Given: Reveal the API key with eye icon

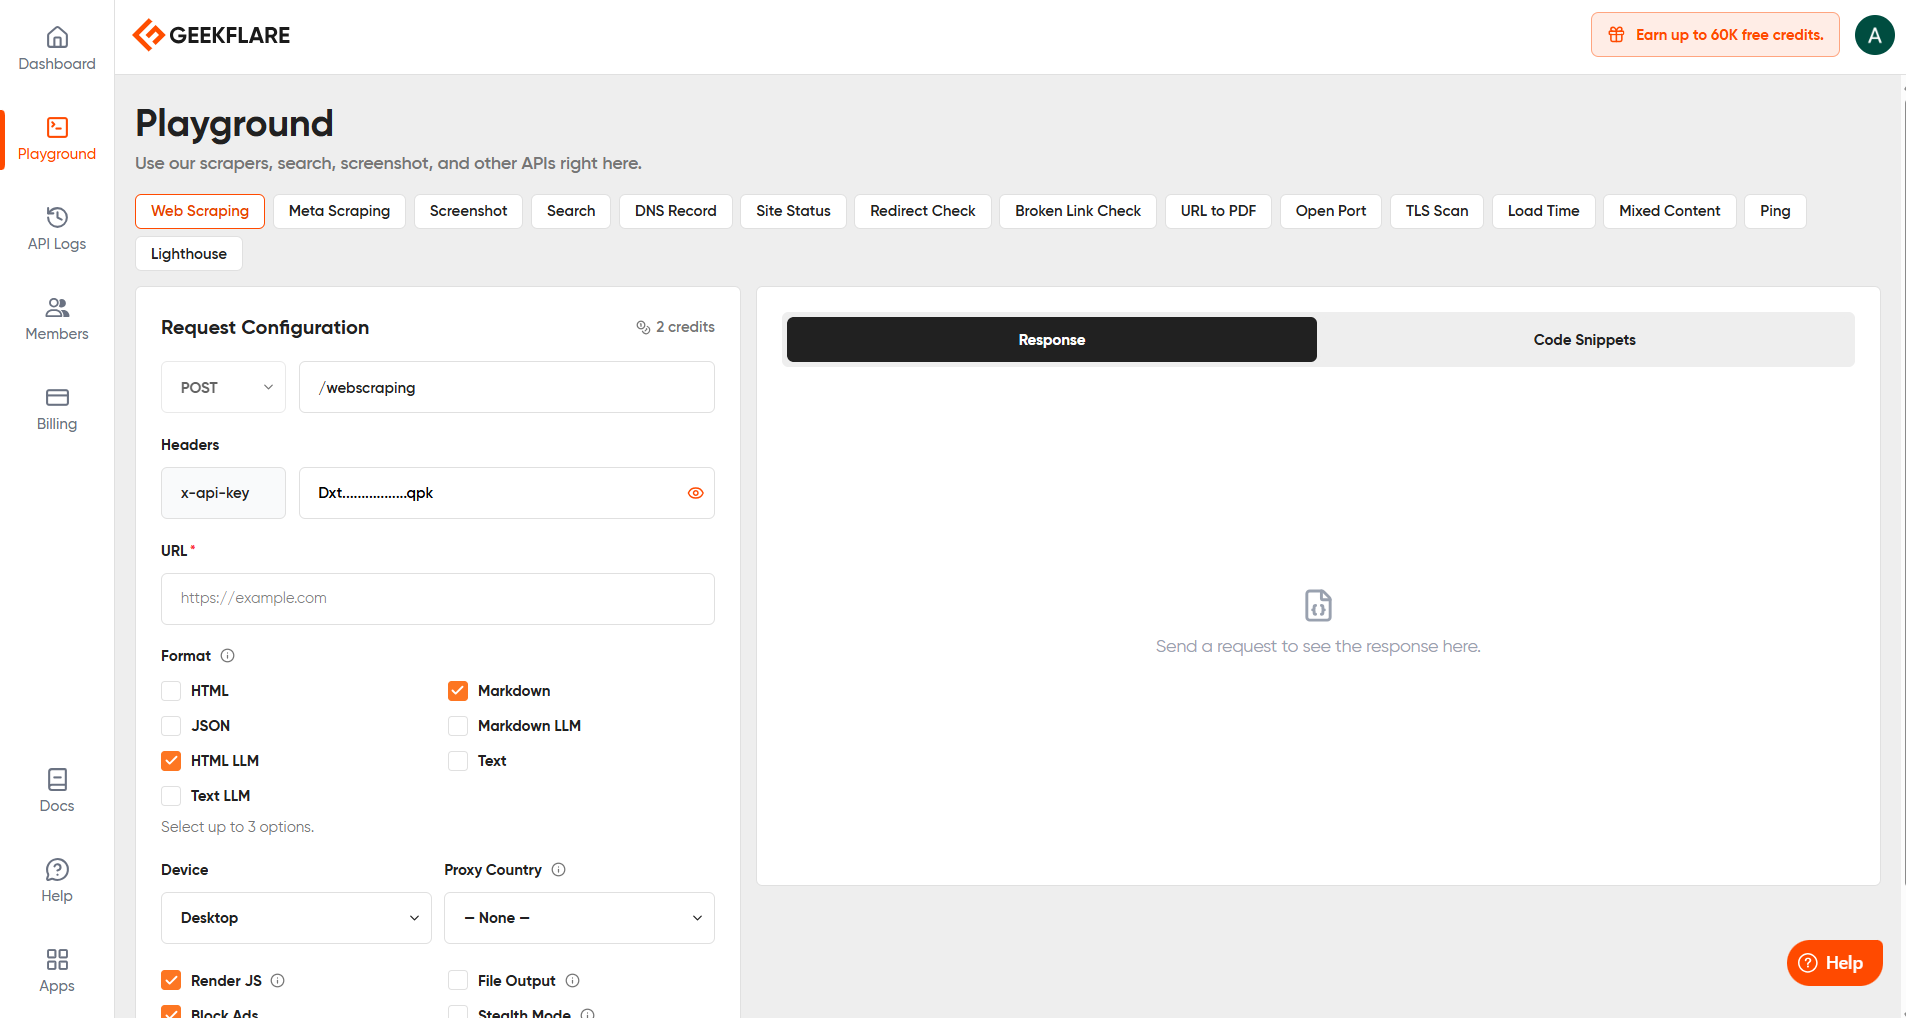Looking at the screenshot, I should 696,493.
